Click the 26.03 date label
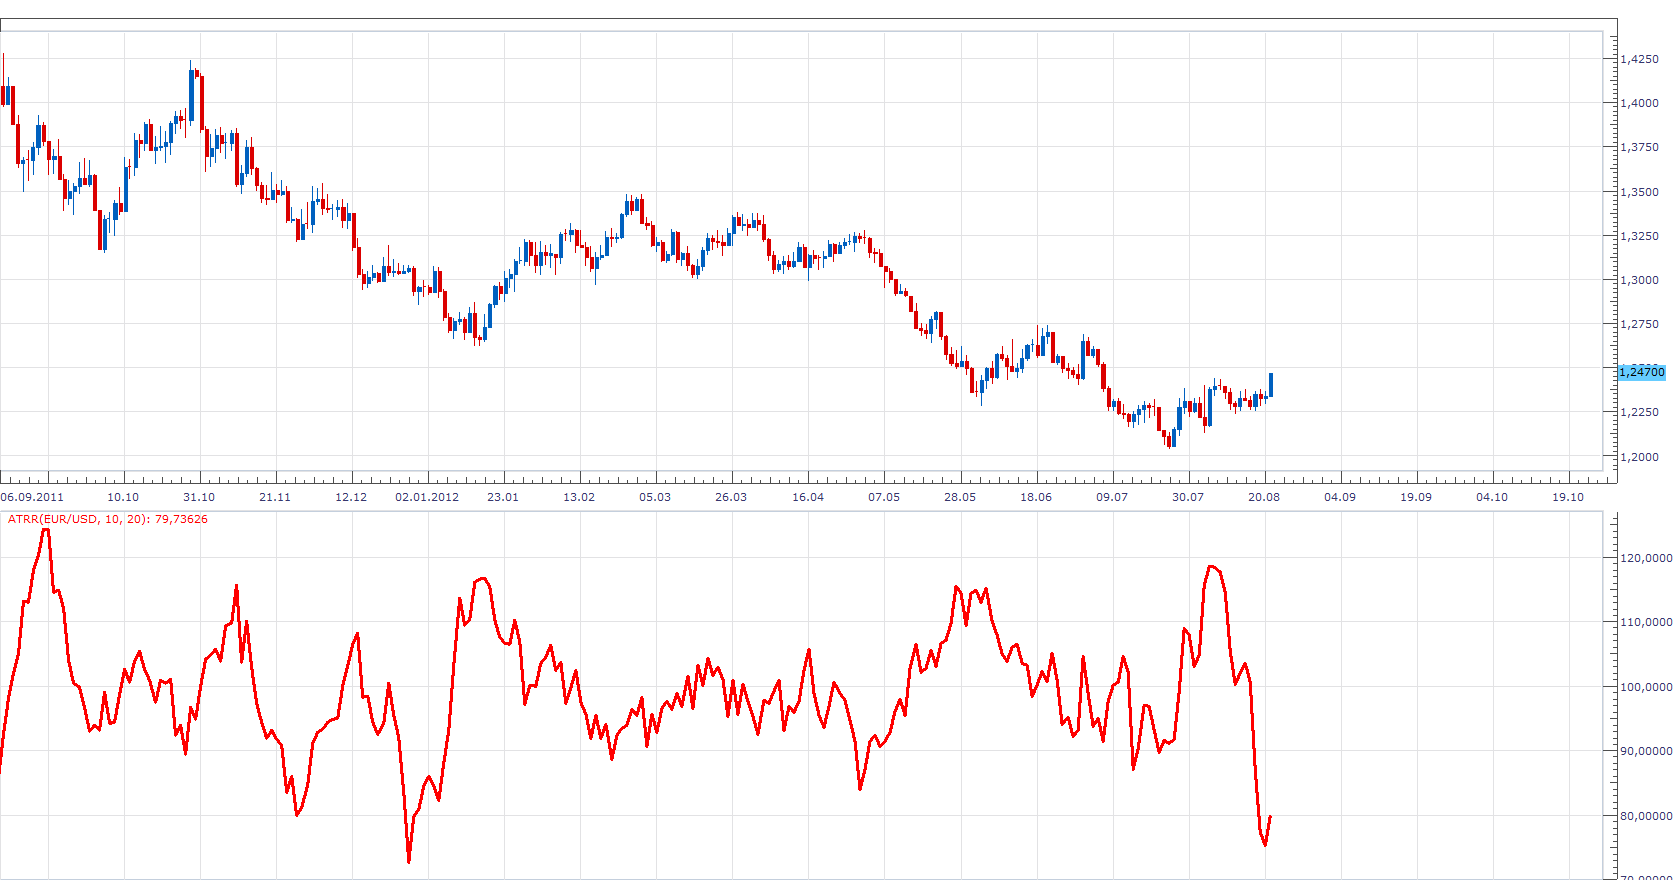1674x880 pixels. [731, 497]
